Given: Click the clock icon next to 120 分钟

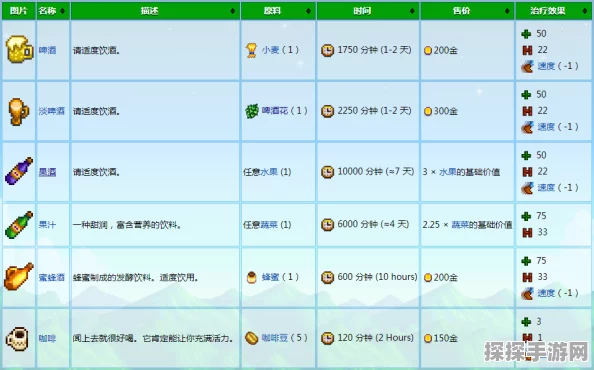Looking at the screenshot, I should coord(328,338).
